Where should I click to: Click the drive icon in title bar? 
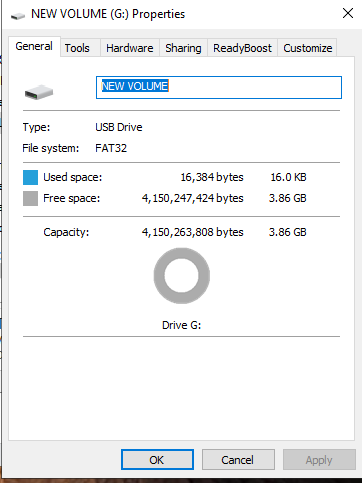pos(18,16)
